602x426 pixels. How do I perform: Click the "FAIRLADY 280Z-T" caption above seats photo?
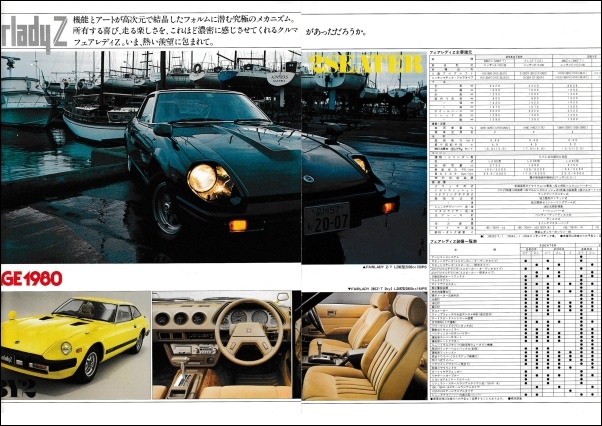coord(387,289)
